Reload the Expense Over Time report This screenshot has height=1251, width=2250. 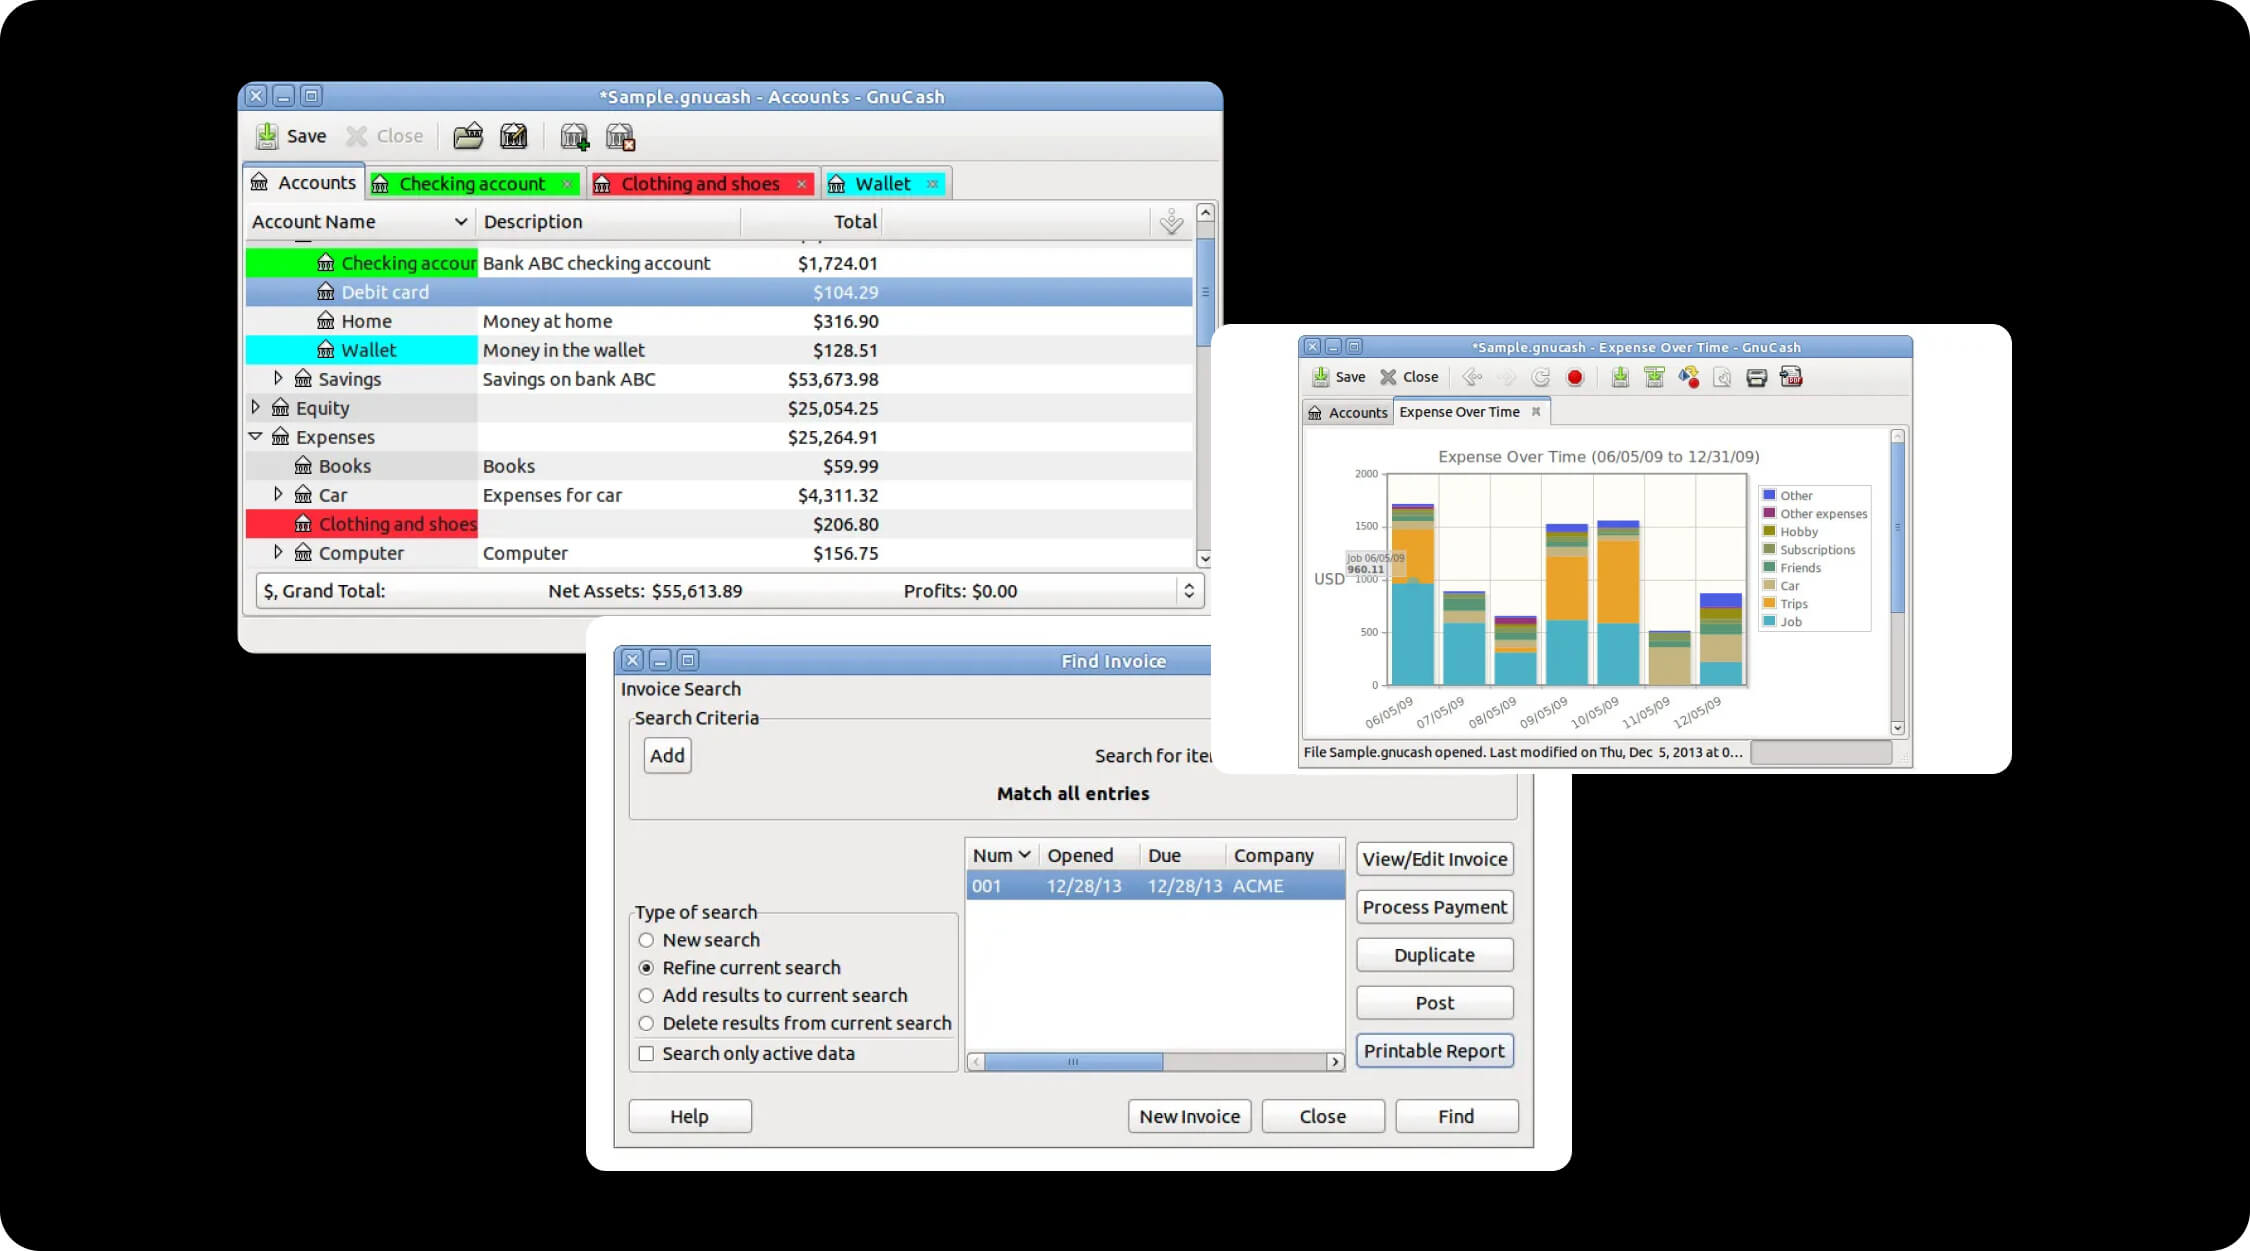coord(1541,377)
